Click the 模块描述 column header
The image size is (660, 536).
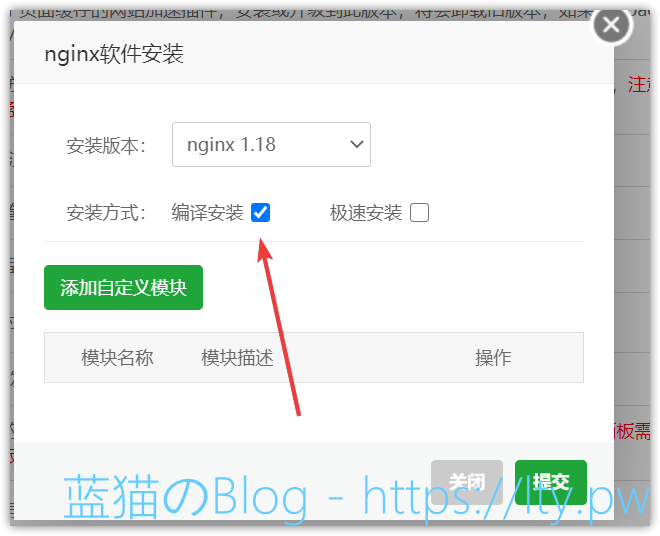(x=237, y=358)
